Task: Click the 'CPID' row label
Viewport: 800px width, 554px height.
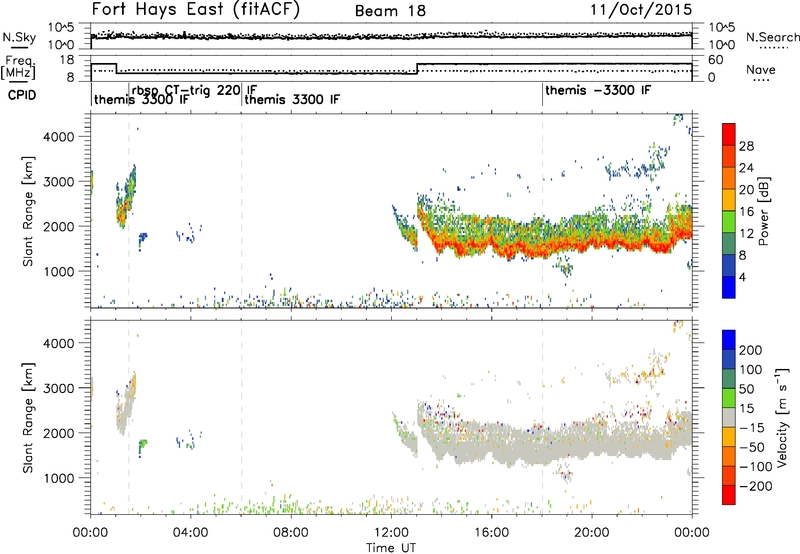Action: pyautogui.click(x=22, y=95)
